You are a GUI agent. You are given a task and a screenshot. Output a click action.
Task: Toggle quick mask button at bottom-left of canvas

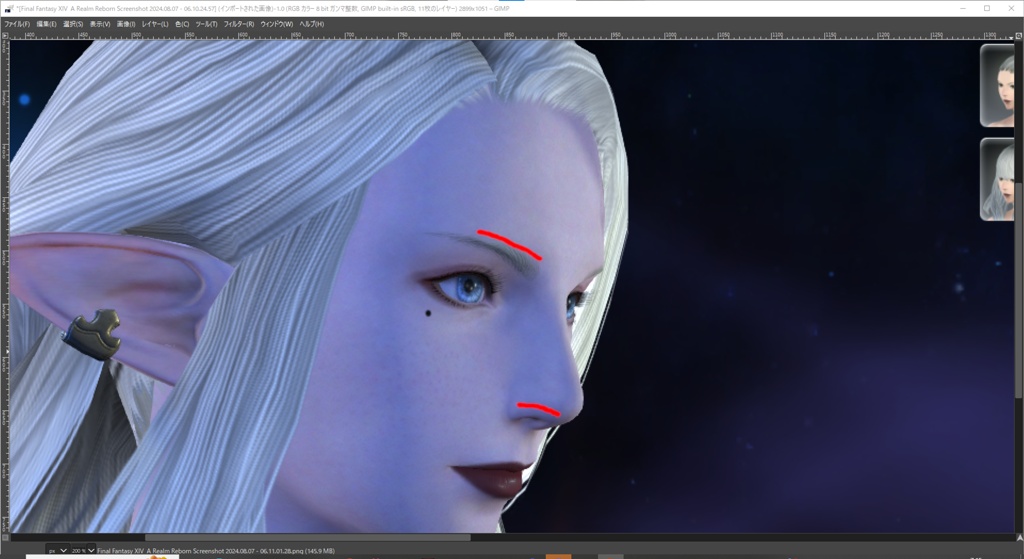[x=6, y=537]
